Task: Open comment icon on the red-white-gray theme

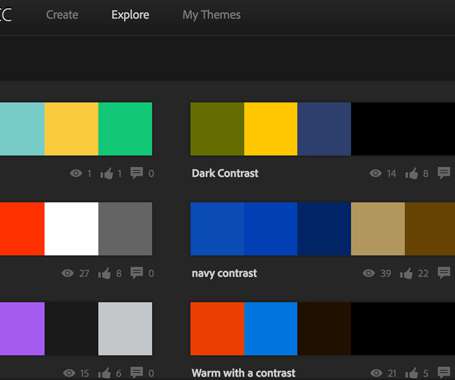Action: click(x=136, y=273)
